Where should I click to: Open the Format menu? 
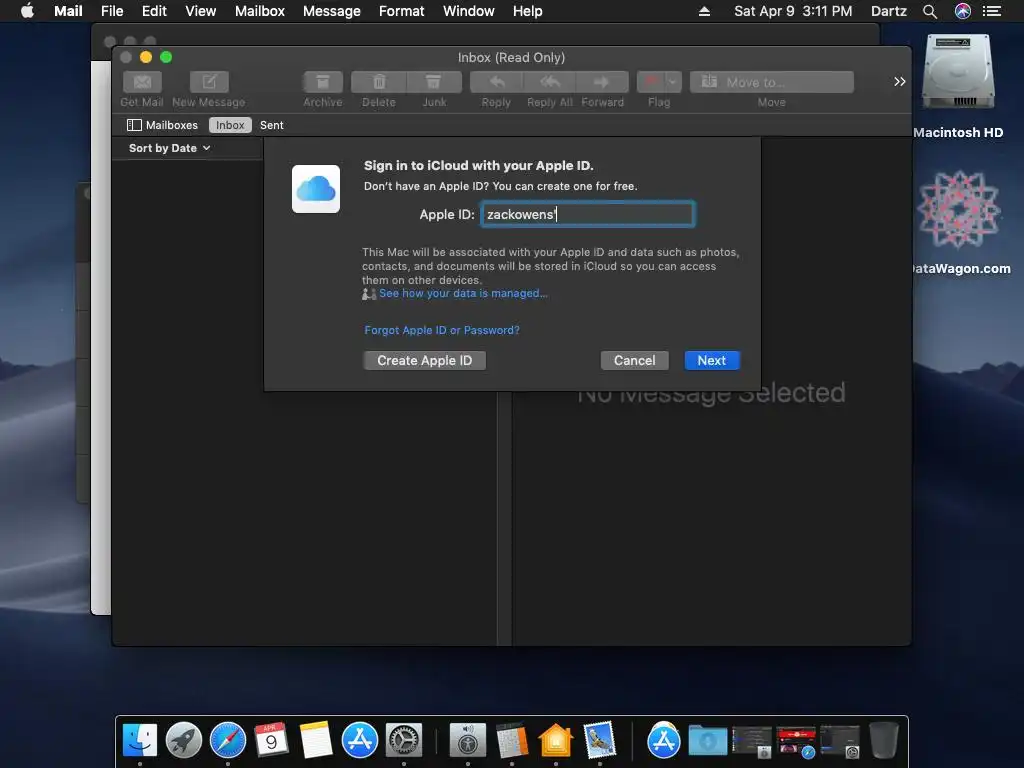click(402, 11)
